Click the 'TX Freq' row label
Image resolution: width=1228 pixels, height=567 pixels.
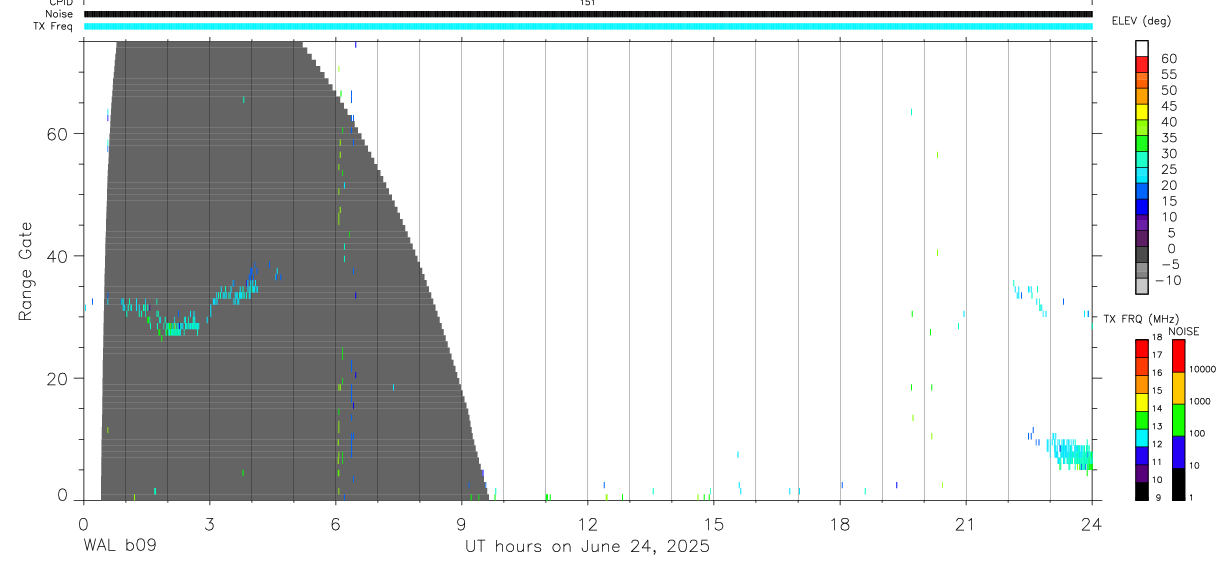click(x=54, y=26)
